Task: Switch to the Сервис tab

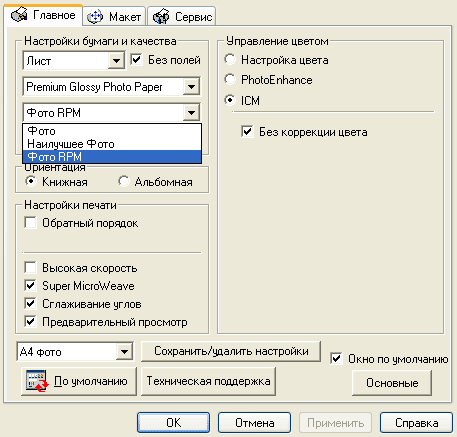Action: pyautogui.click(x=182, y=17)
